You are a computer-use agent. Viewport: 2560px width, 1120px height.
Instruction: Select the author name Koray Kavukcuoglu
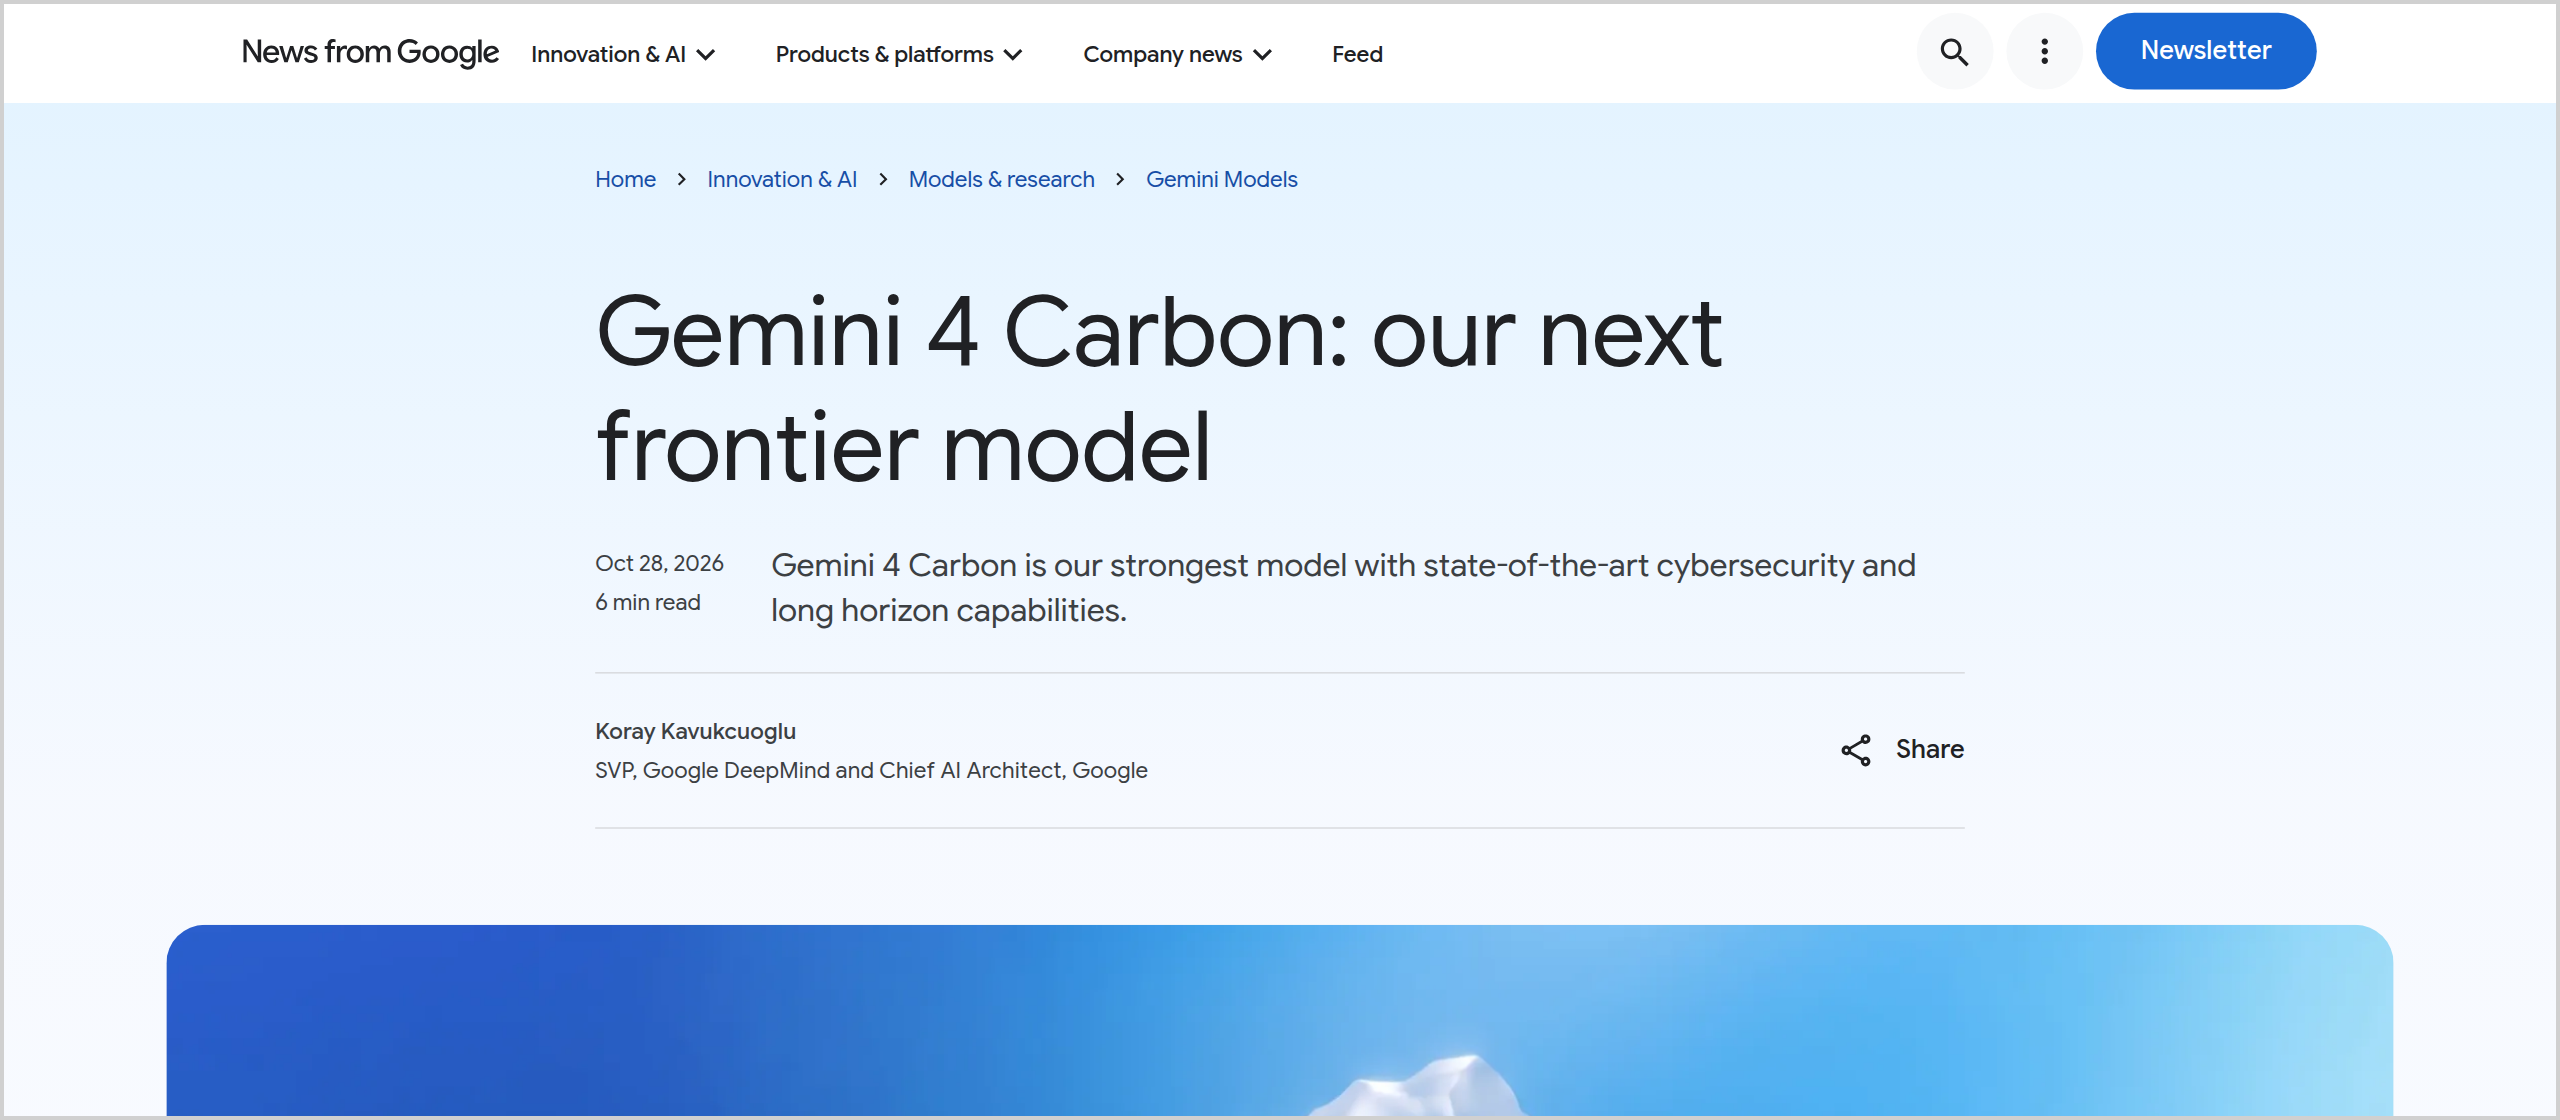(695, 731)
